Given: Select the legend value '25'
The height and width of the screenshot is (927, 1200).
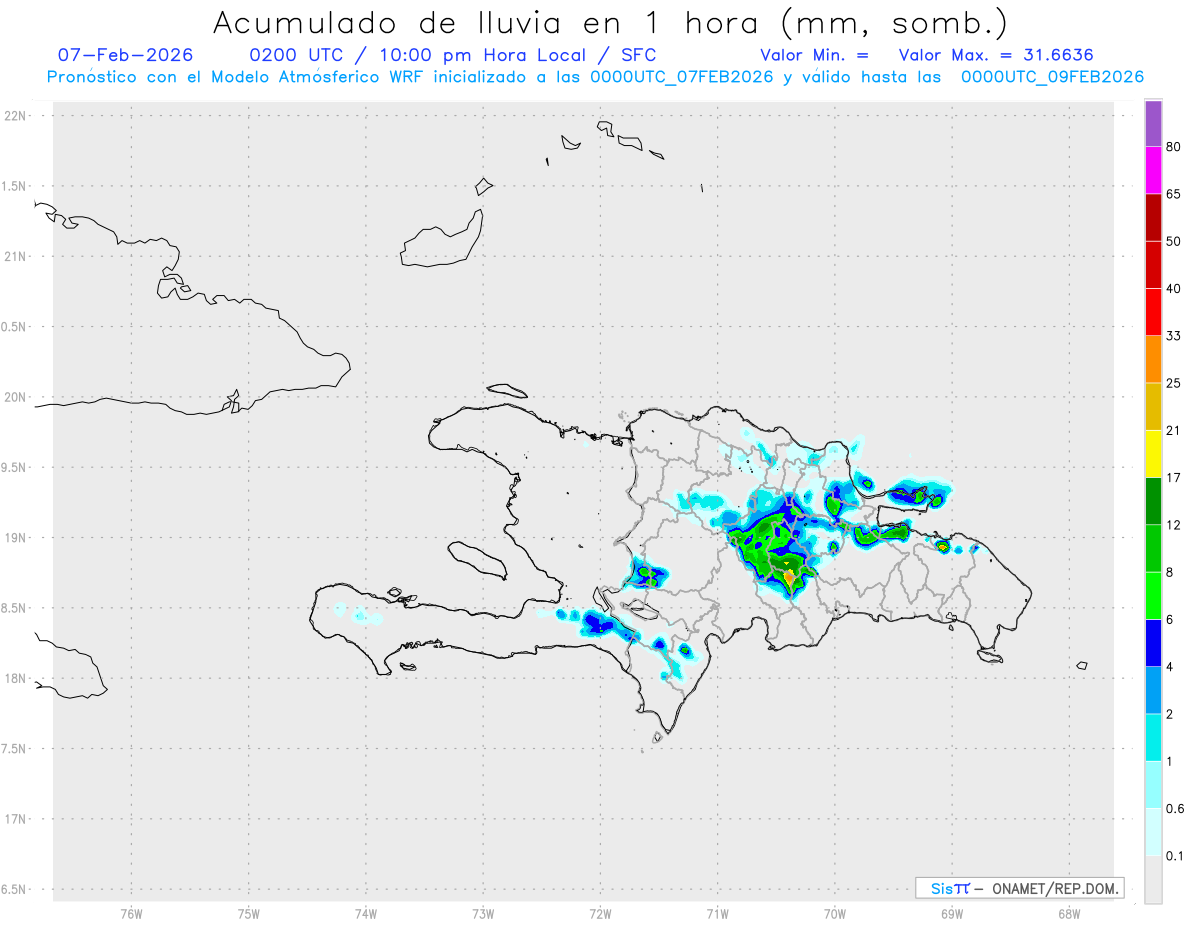Looking at the screenshot, I should pos(1174,383).
